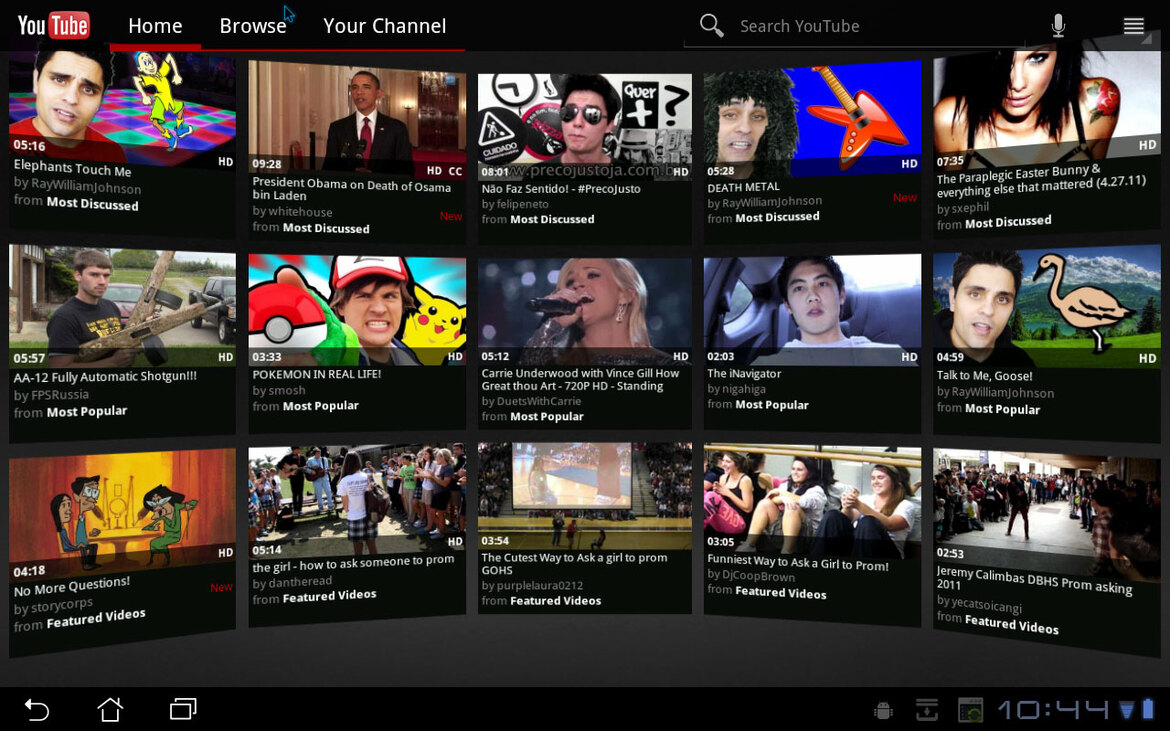The height and width of the screenshot is (731, 1170).
Task: Tap the Android home button
Action: coord(110,709)
